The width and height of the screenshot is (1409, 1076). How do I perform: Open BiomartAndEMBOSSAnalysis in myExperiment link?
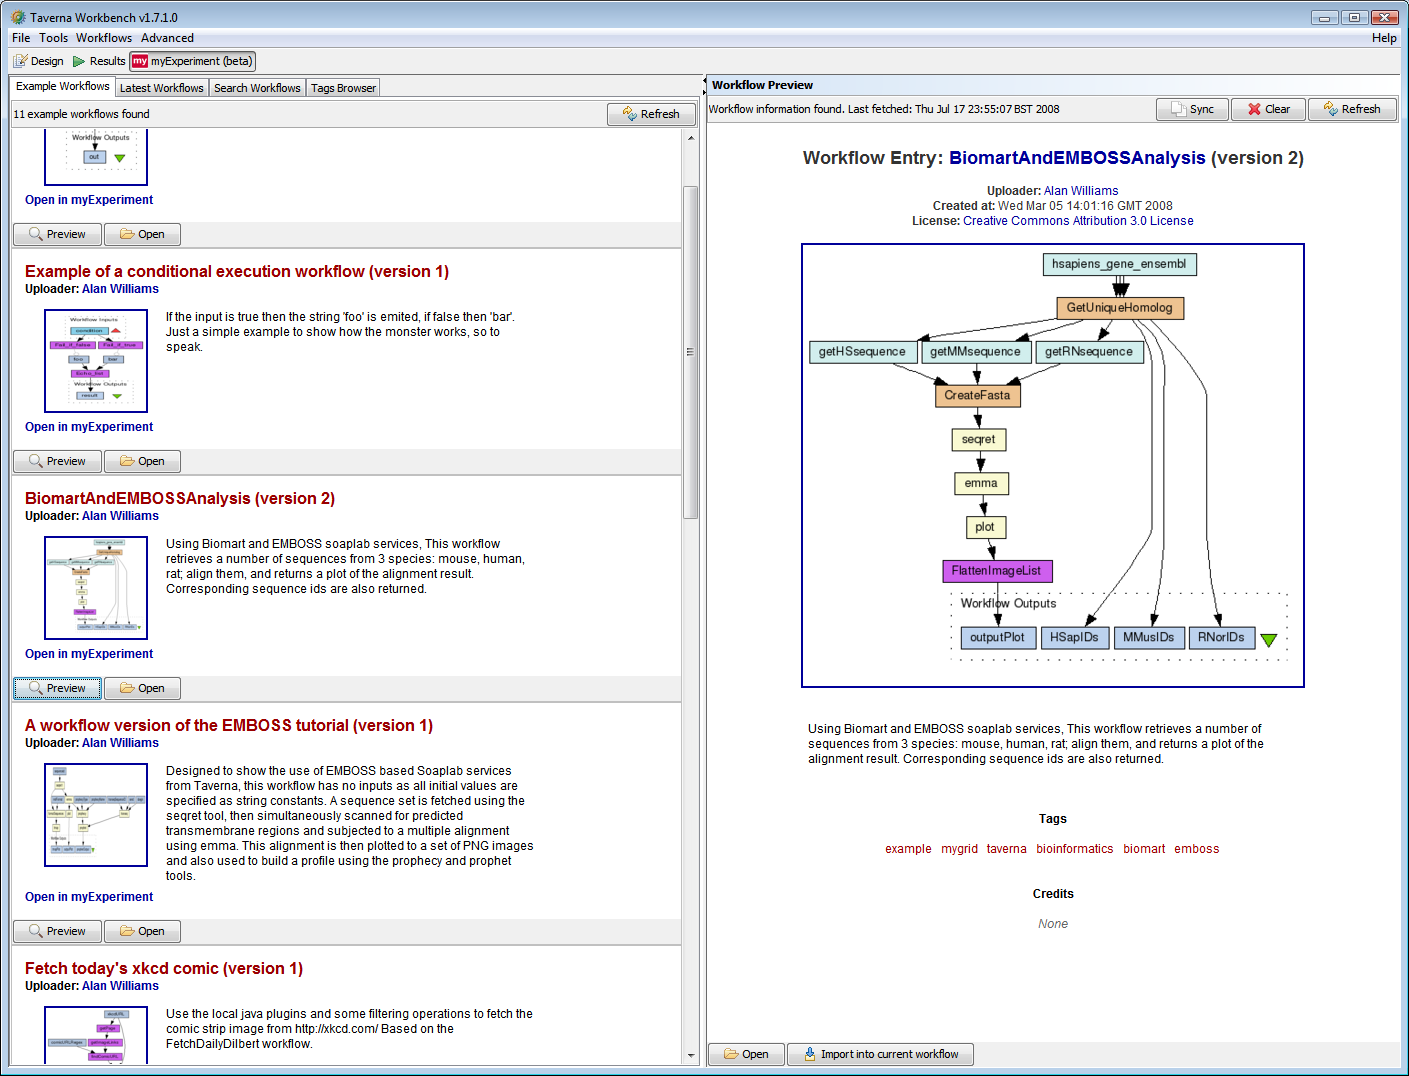click(x=89, y=654)
